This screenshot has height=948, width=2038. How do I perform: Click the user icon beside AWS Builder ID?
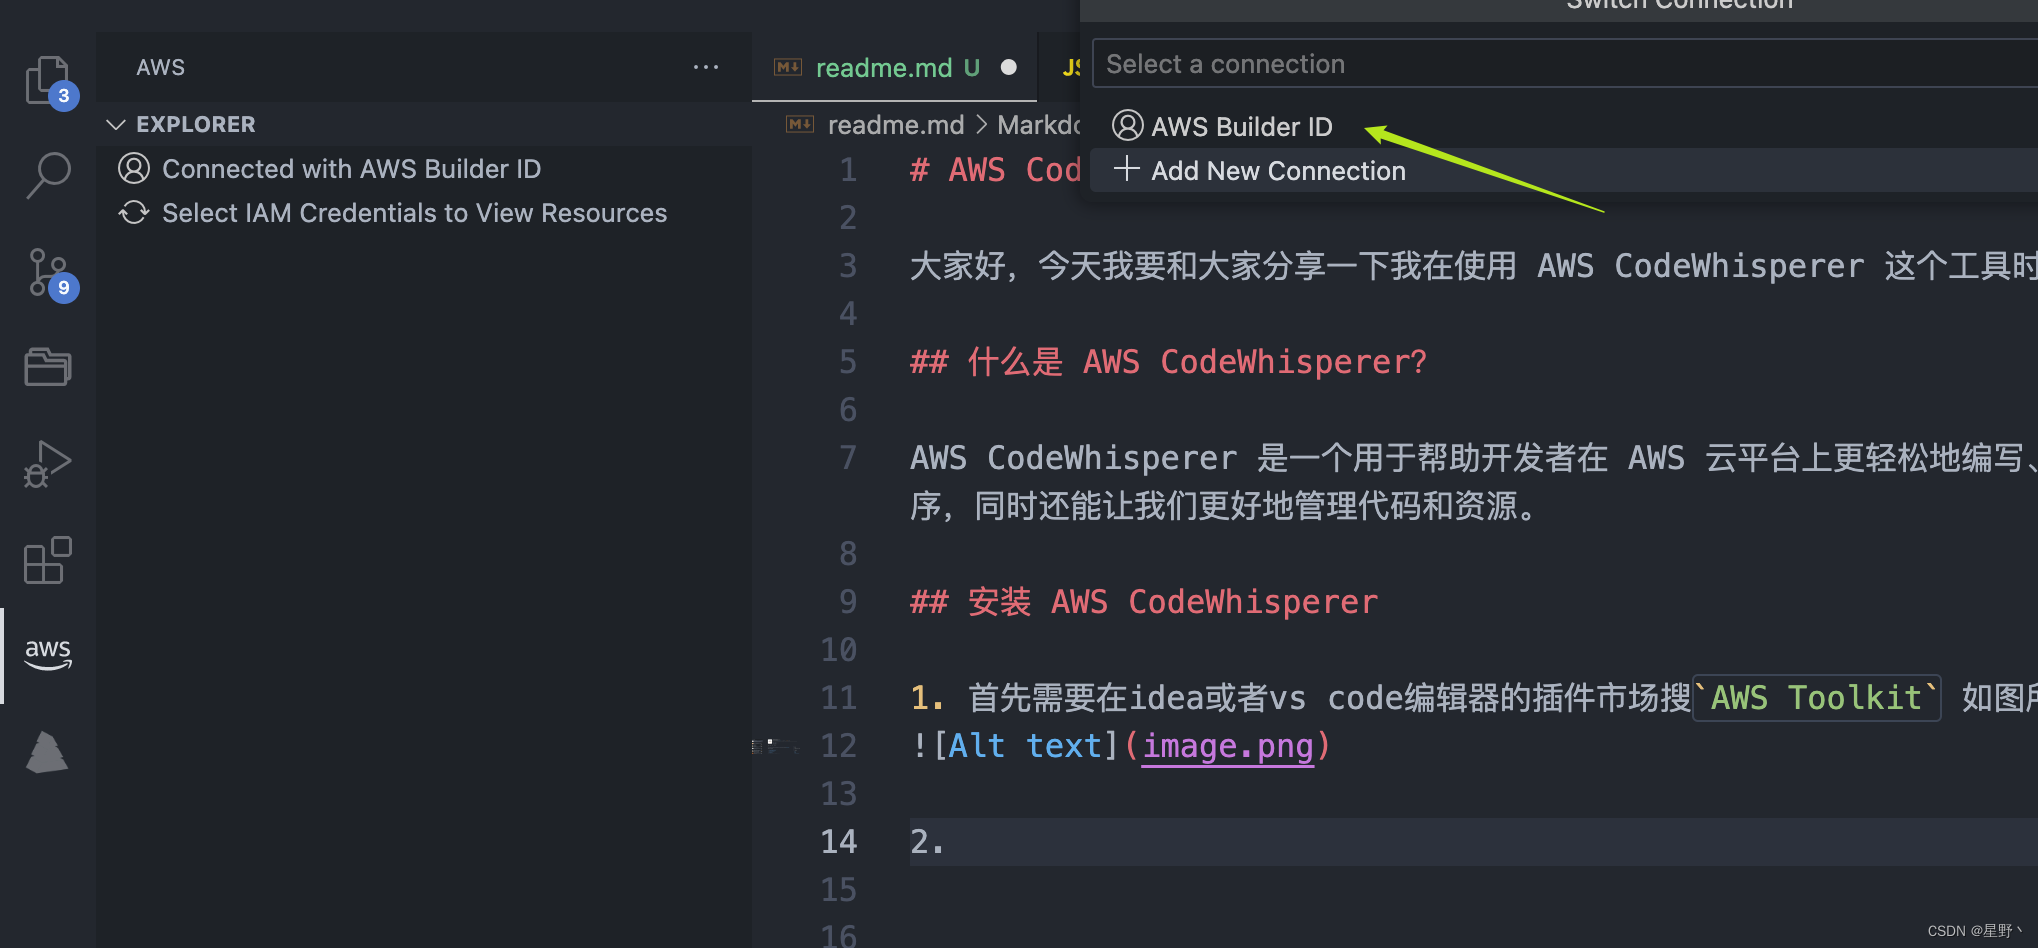[x=1128, y=126]
